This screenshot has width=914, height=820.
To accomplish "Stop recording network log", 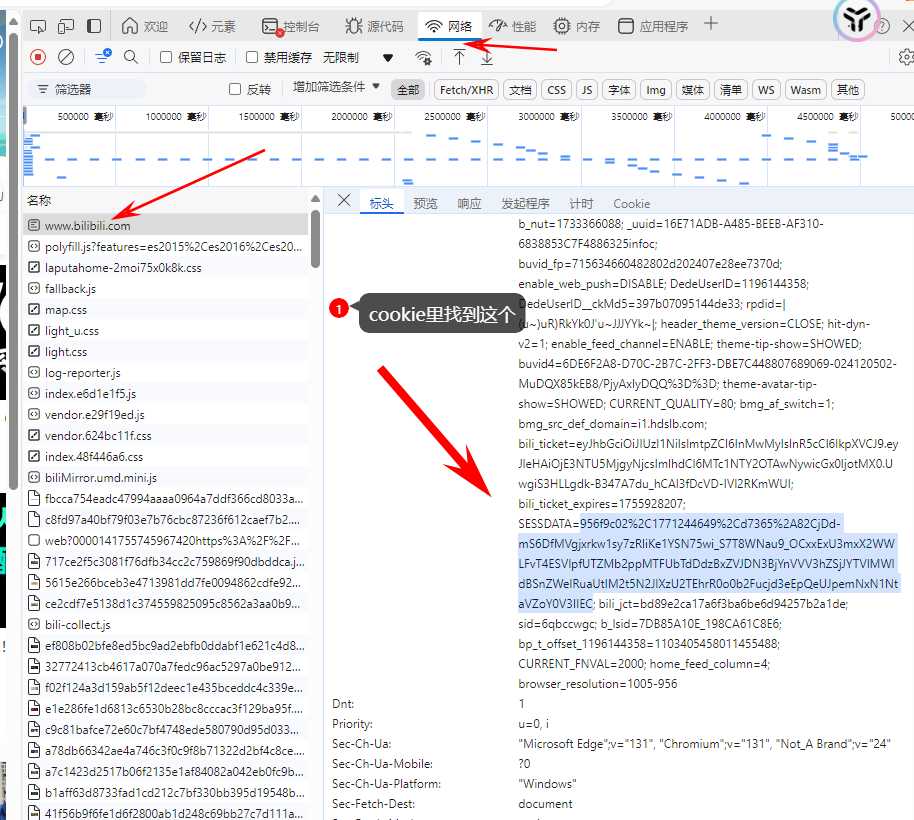I will pos(38,57).
